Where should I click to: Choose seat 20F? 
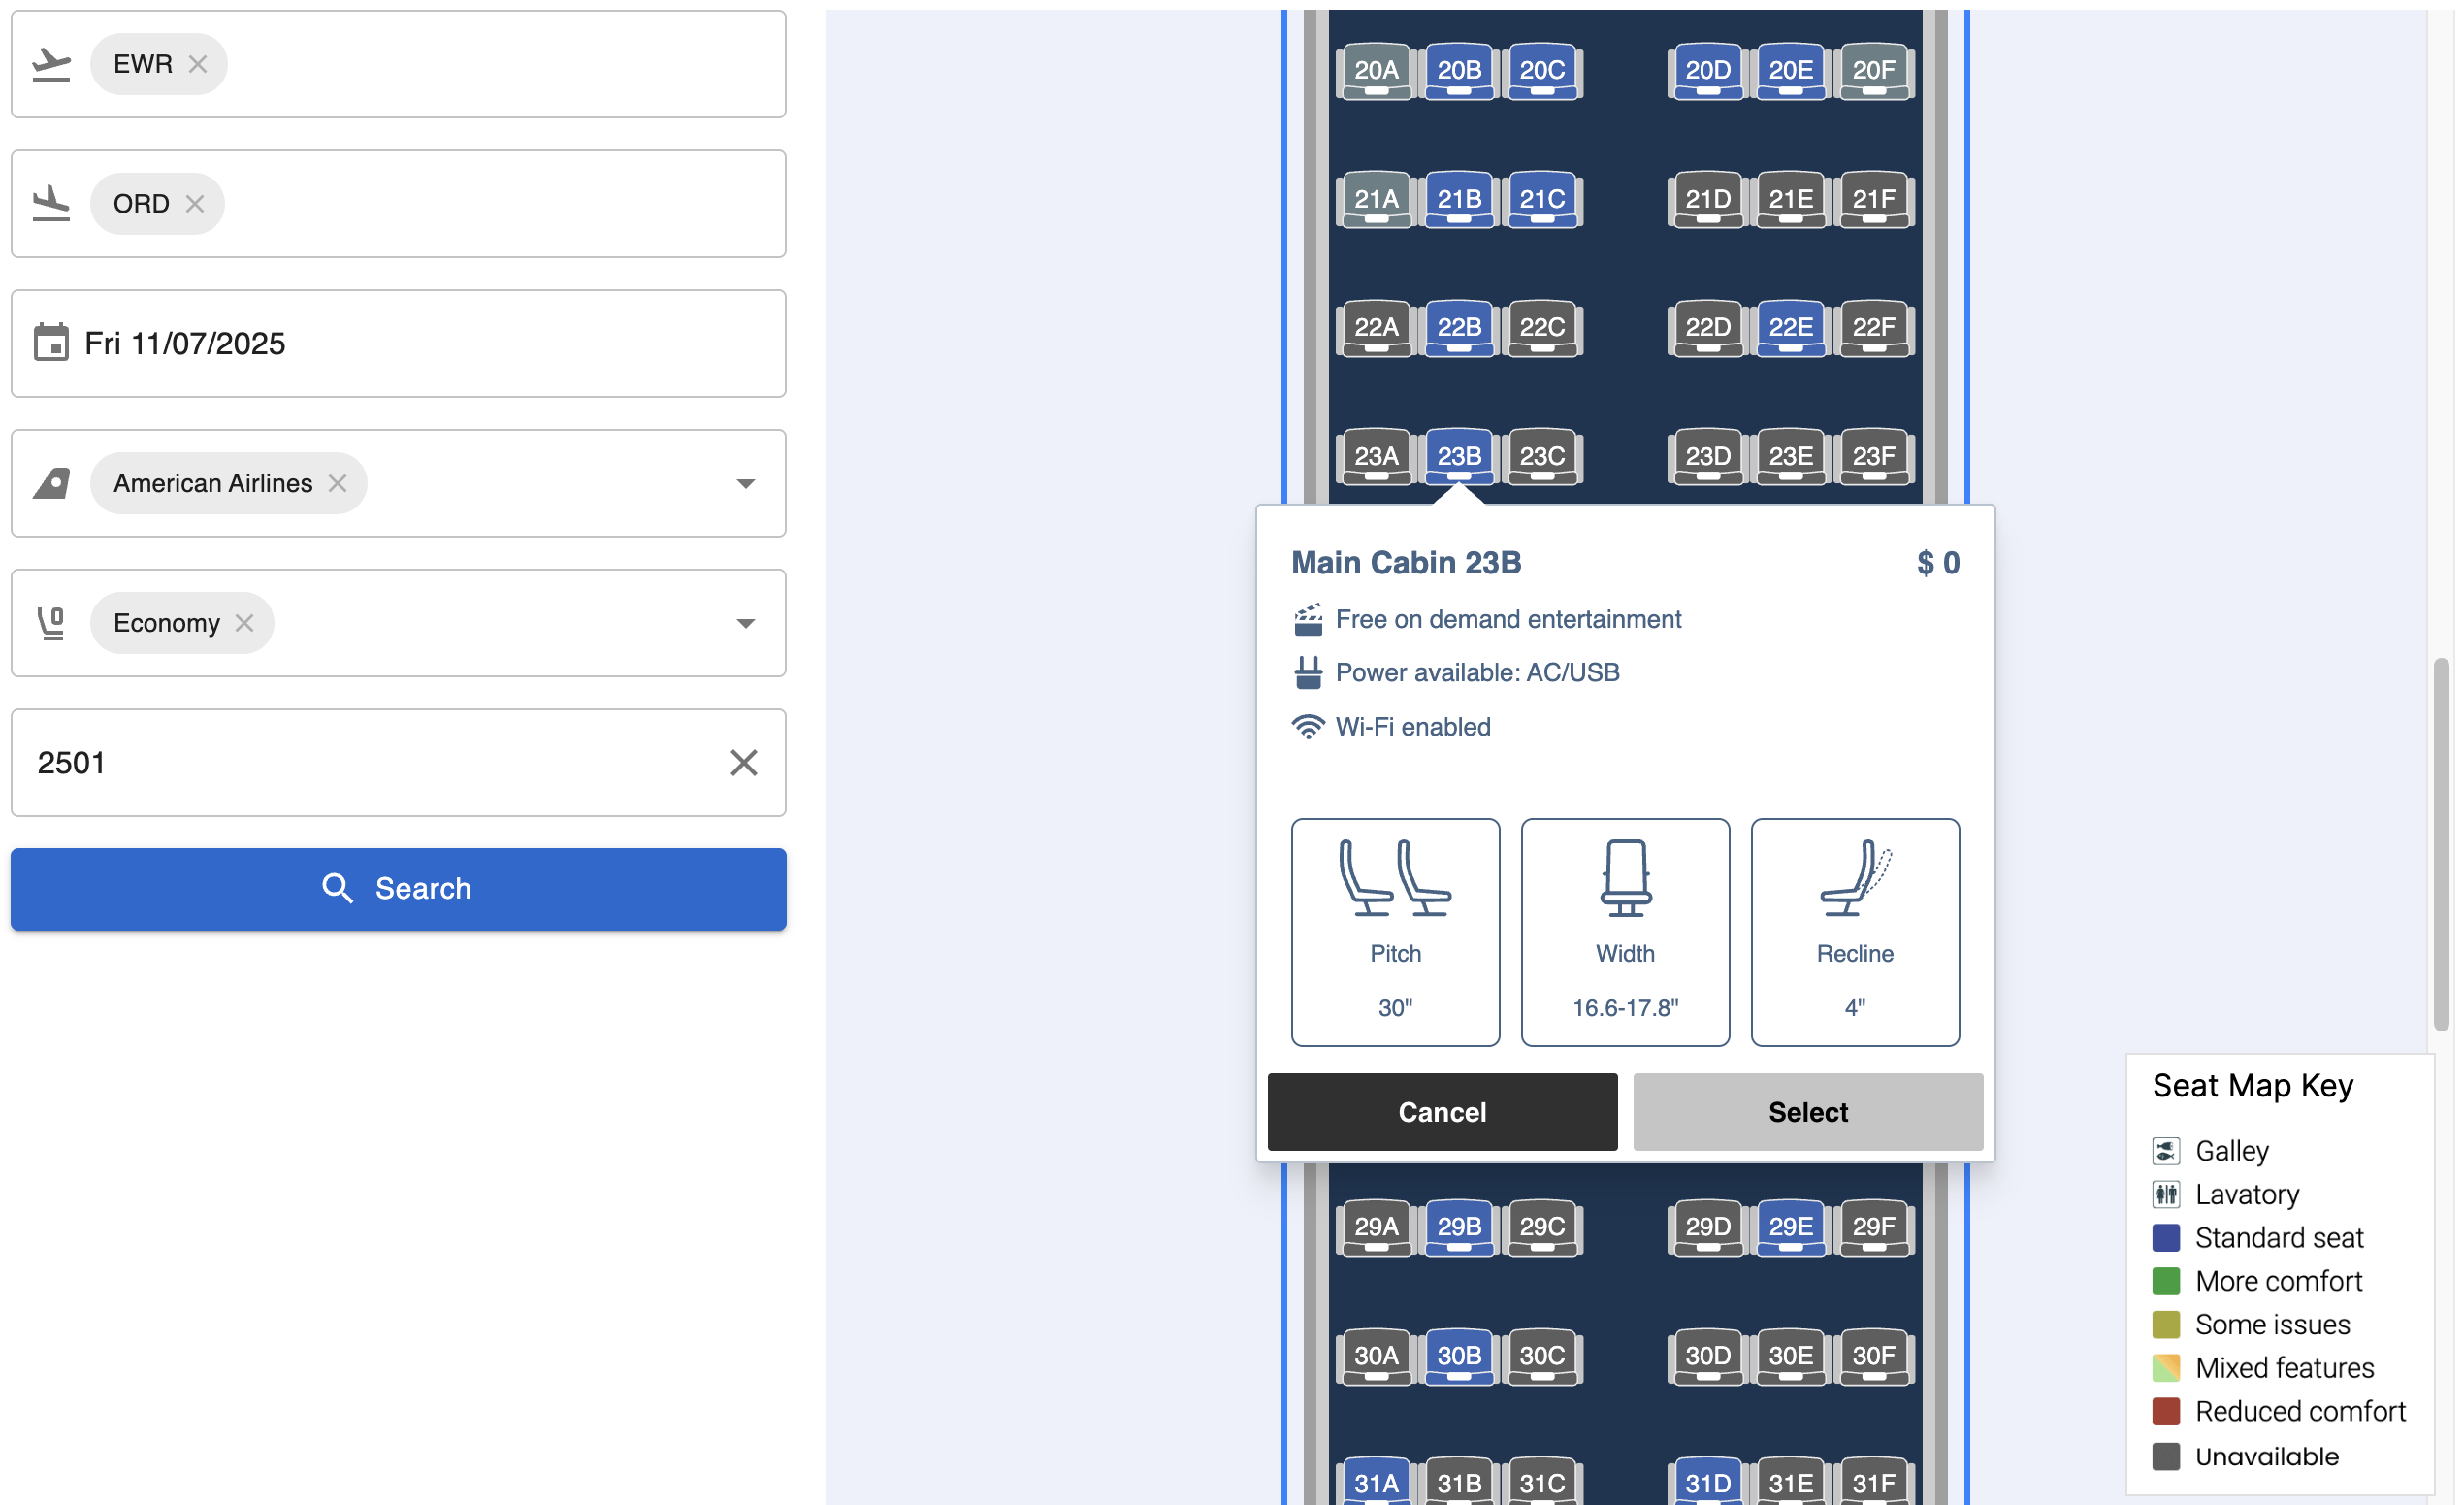tap(1874, 70)
